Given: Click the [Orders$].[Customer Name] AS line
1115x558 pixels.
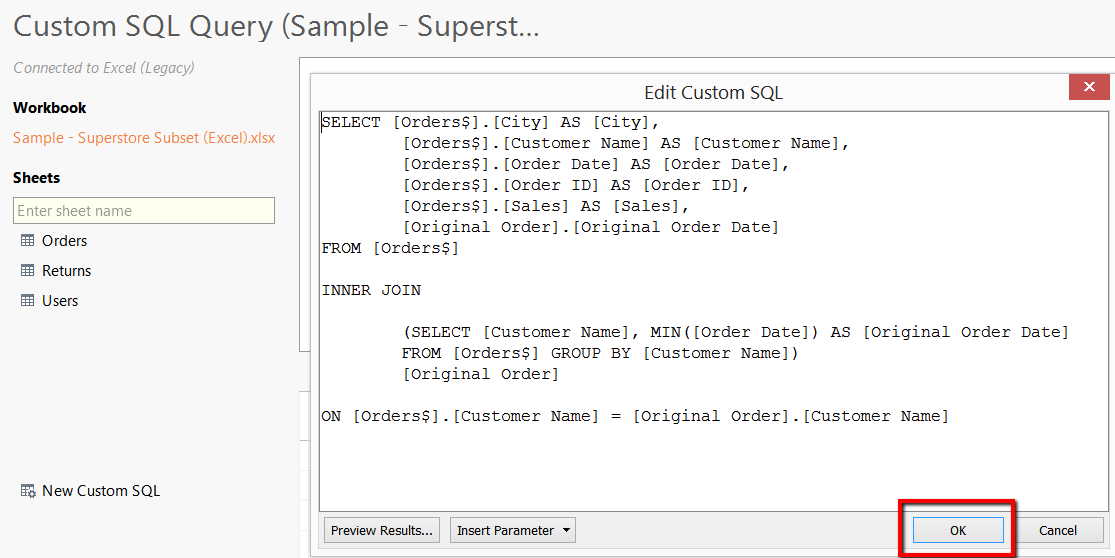Looking at the screenshot, I should coord(626,144).
